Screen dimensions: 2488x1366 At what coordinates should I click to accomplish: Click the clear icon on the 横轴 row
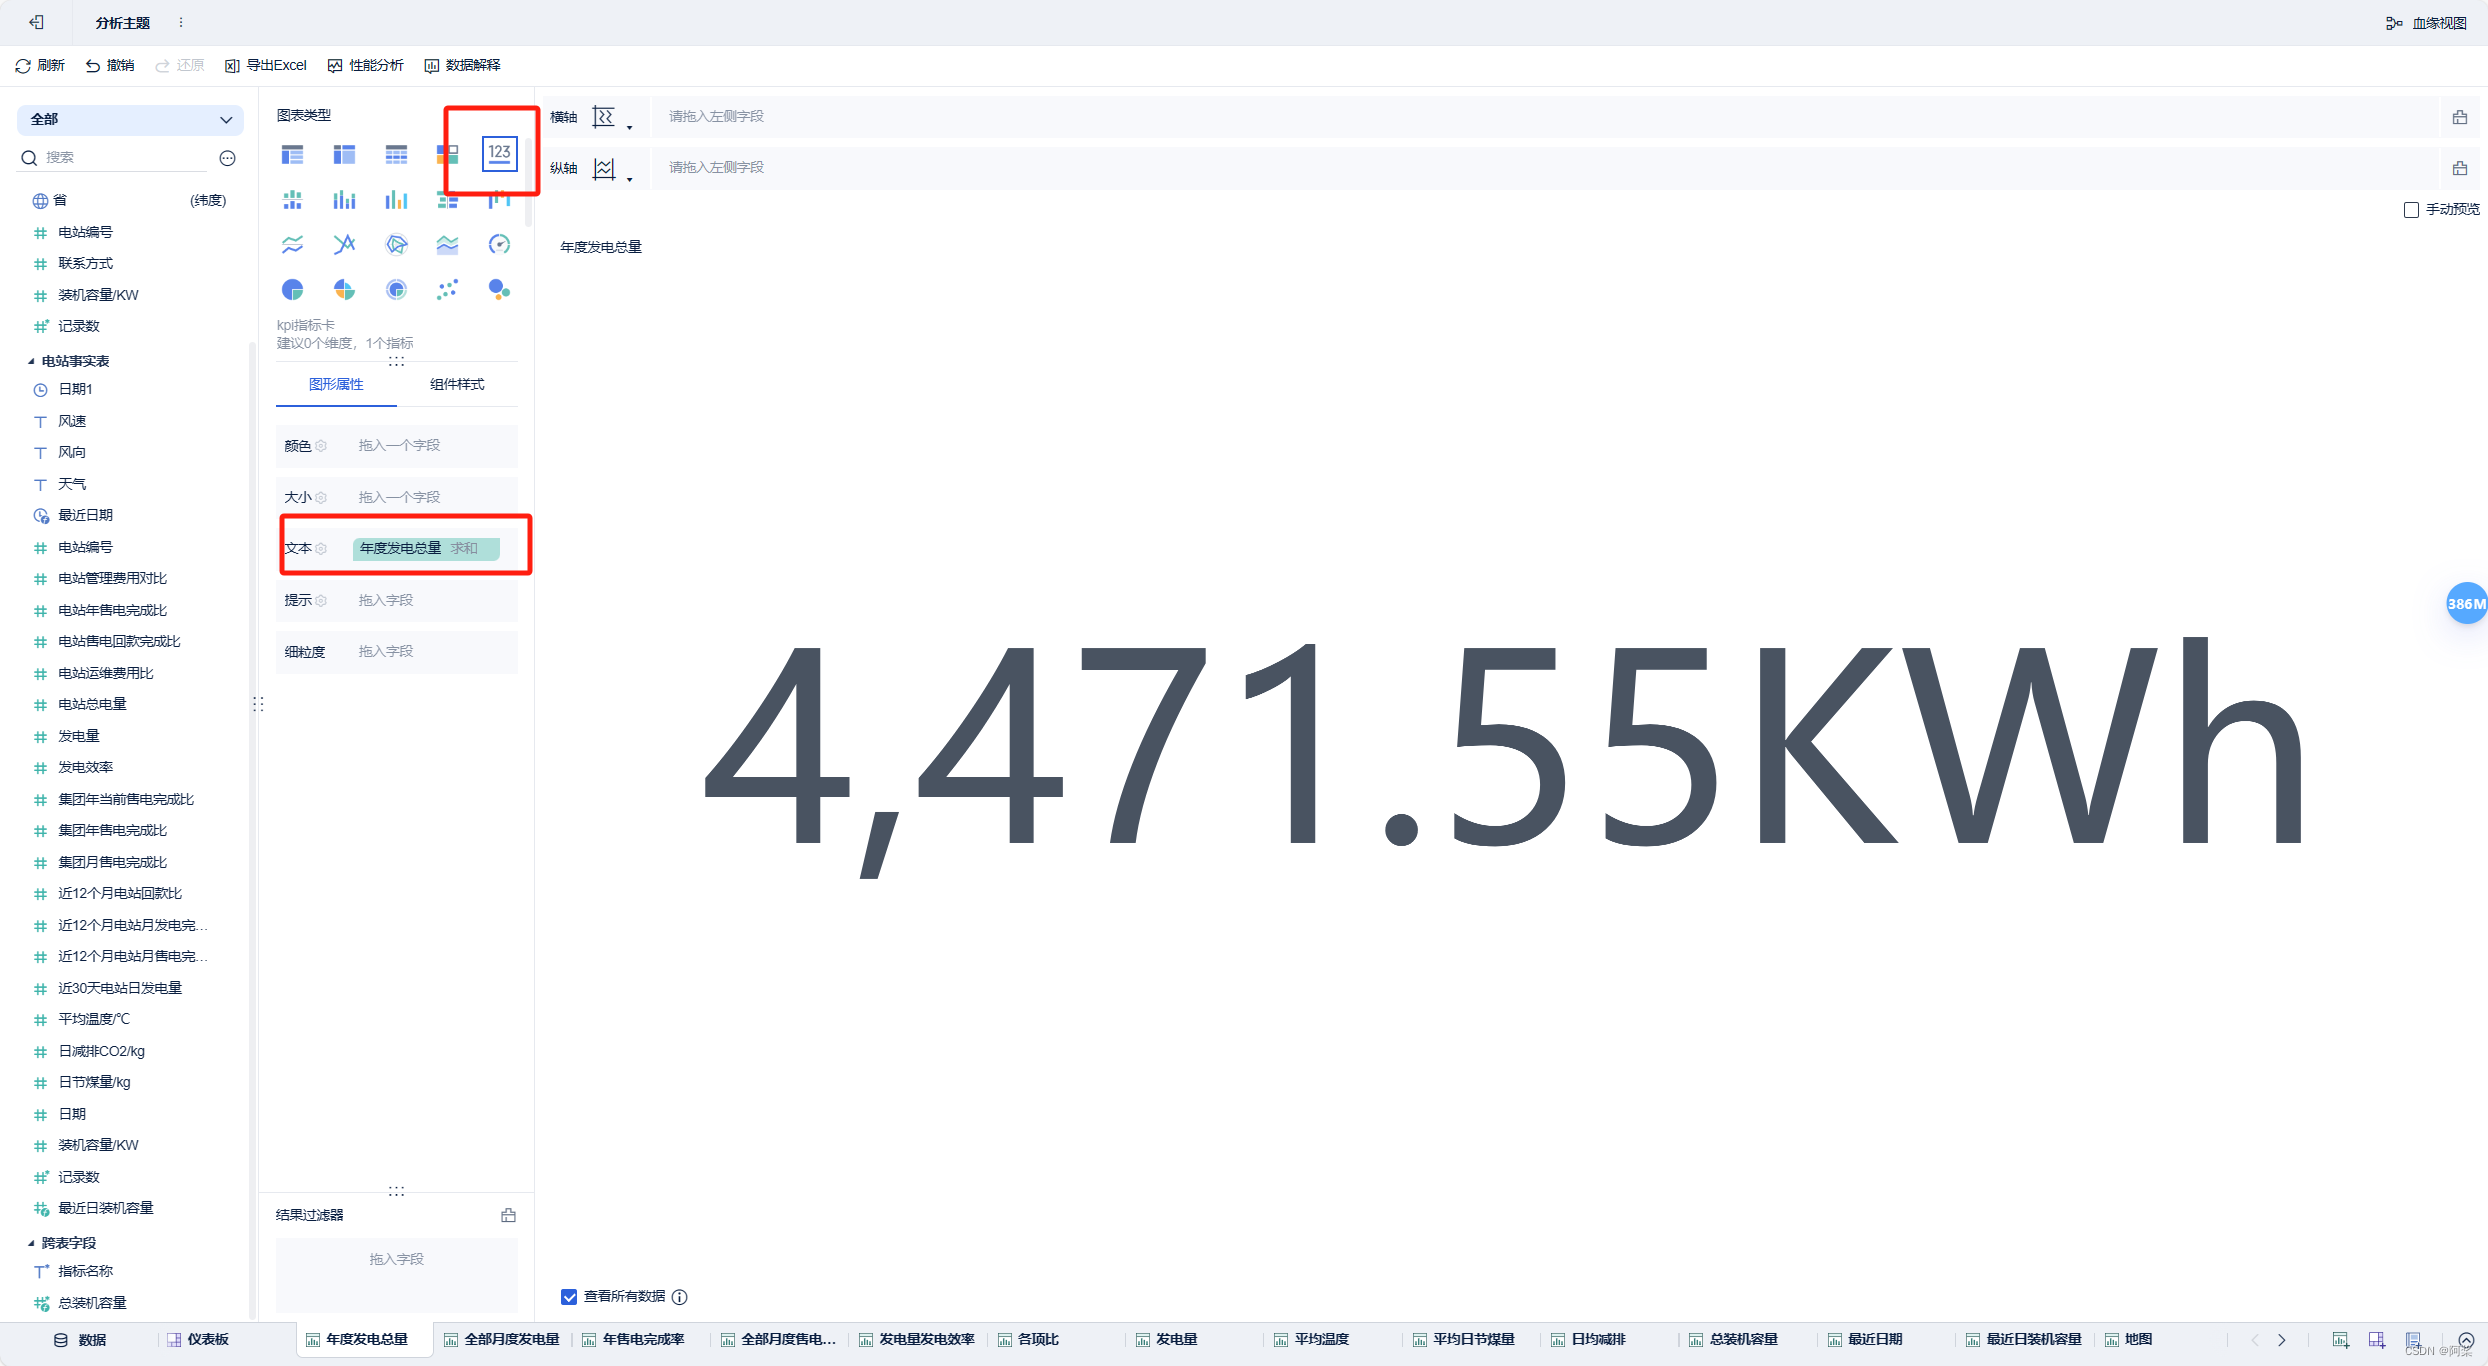(2460, 117)
